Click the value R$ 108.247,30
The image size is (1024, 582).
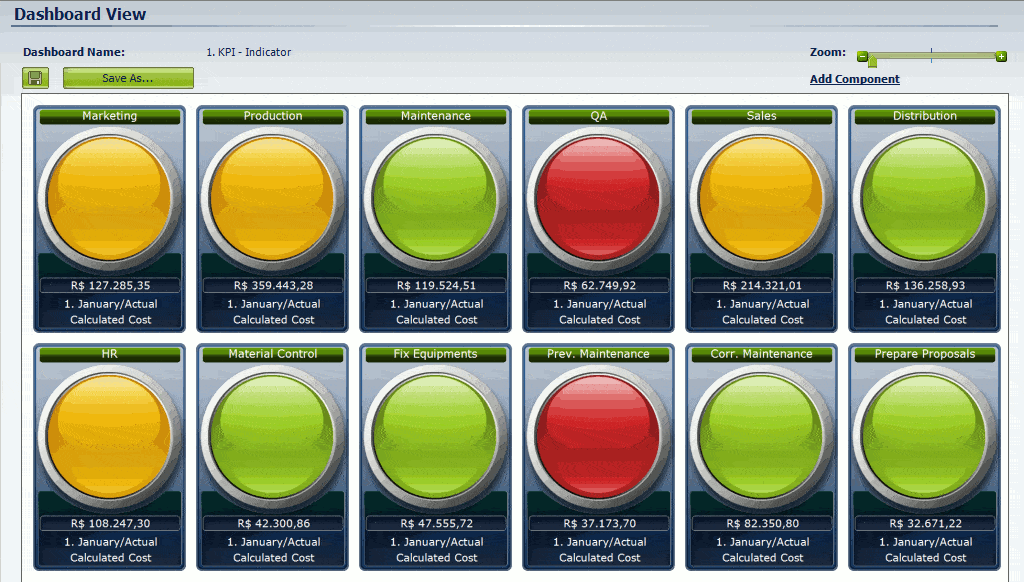[x=110, y=523]
